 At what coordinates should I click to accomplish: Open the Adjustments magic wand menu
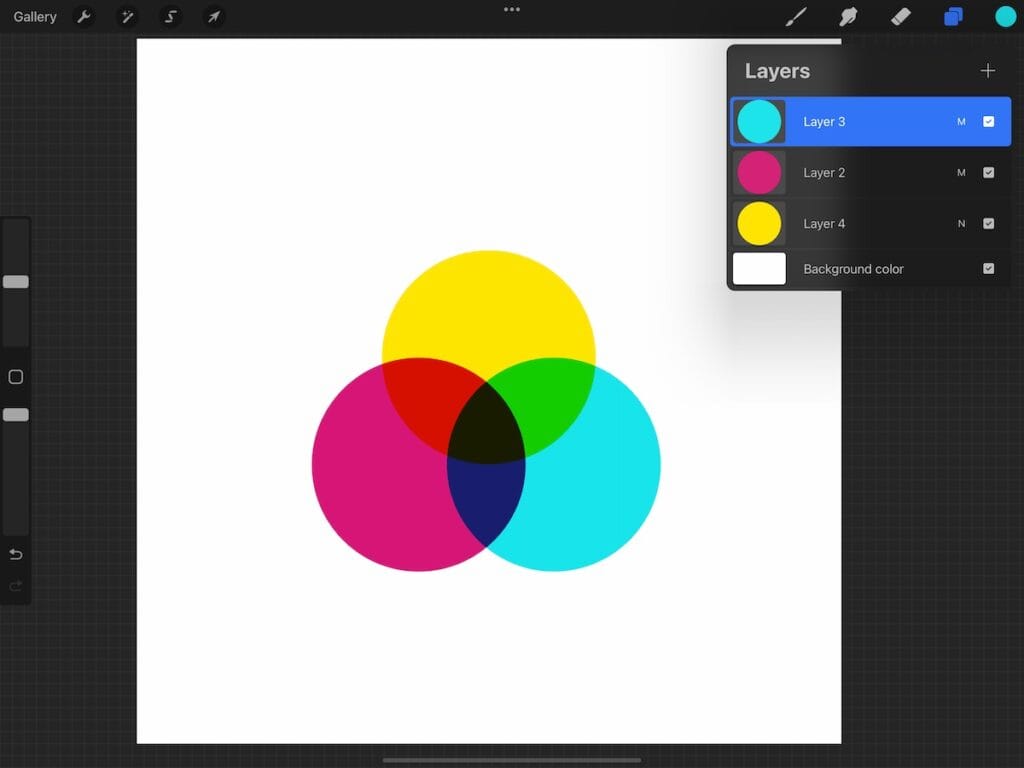127,16
